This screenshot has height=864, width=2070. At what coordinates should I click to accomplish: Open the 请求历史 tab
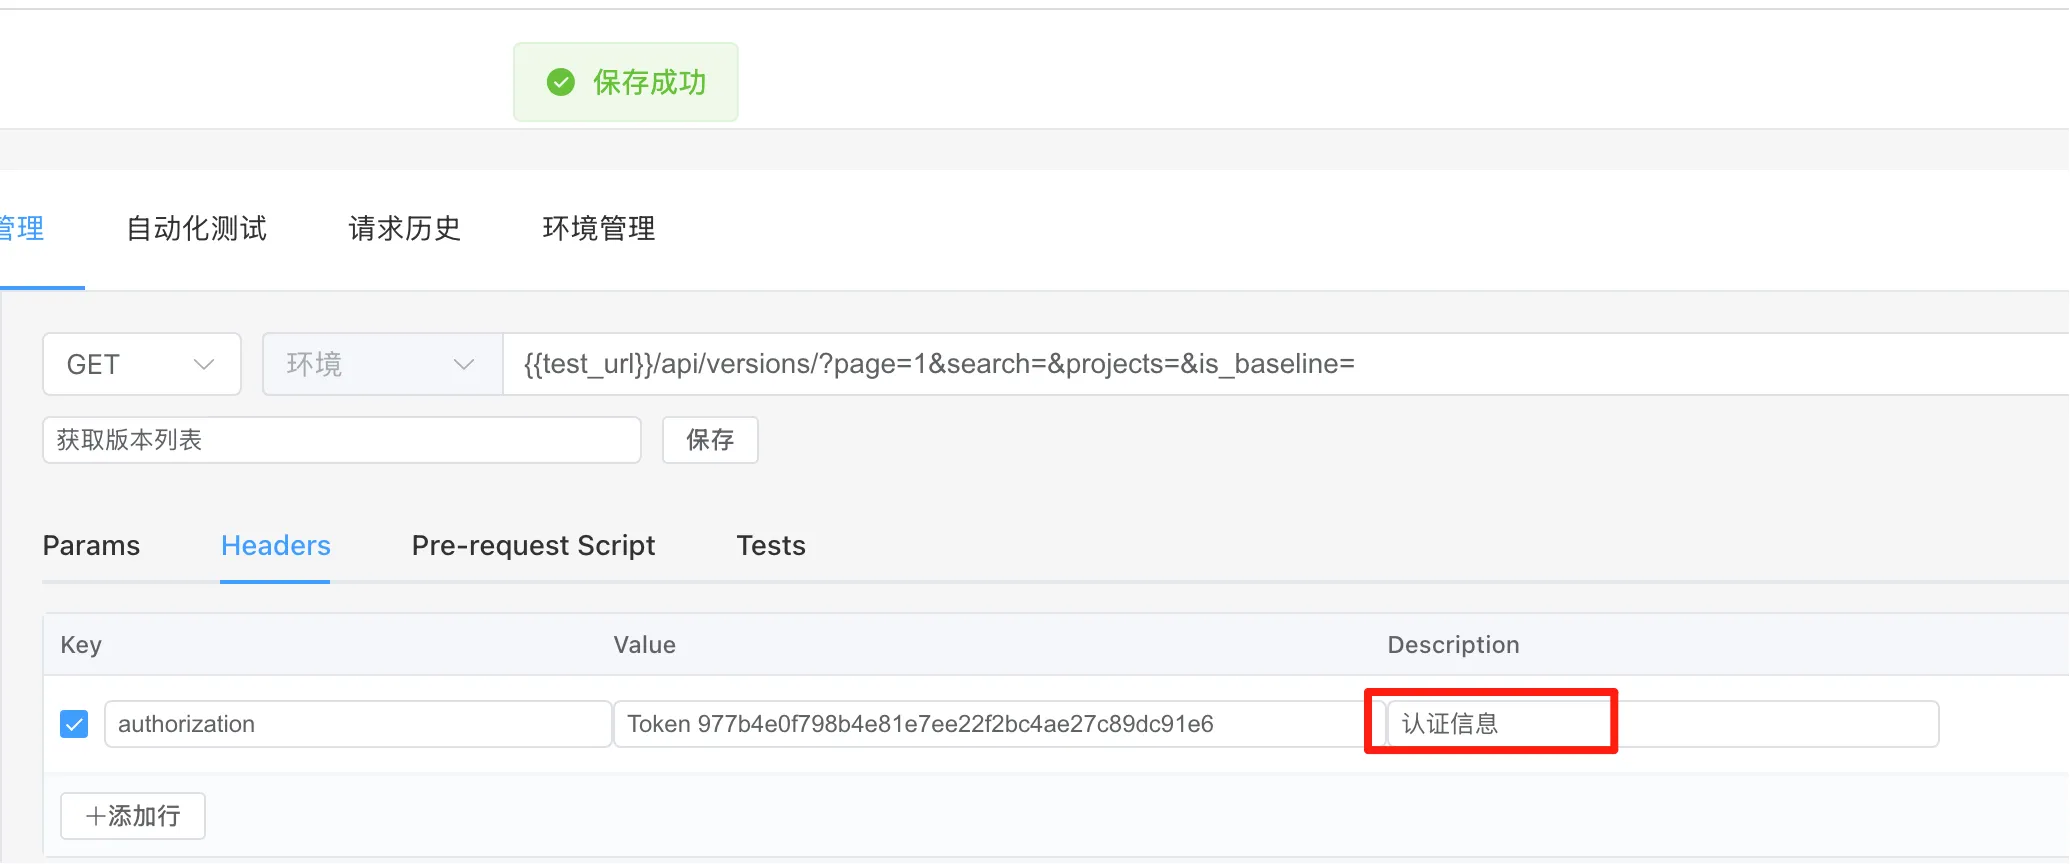click(404, 229)
